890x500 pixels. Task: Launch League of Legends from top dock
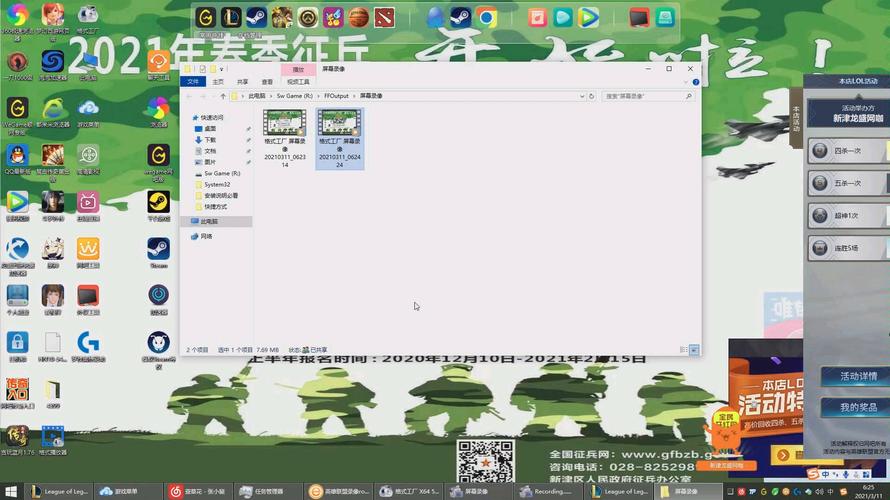[231, 18]
